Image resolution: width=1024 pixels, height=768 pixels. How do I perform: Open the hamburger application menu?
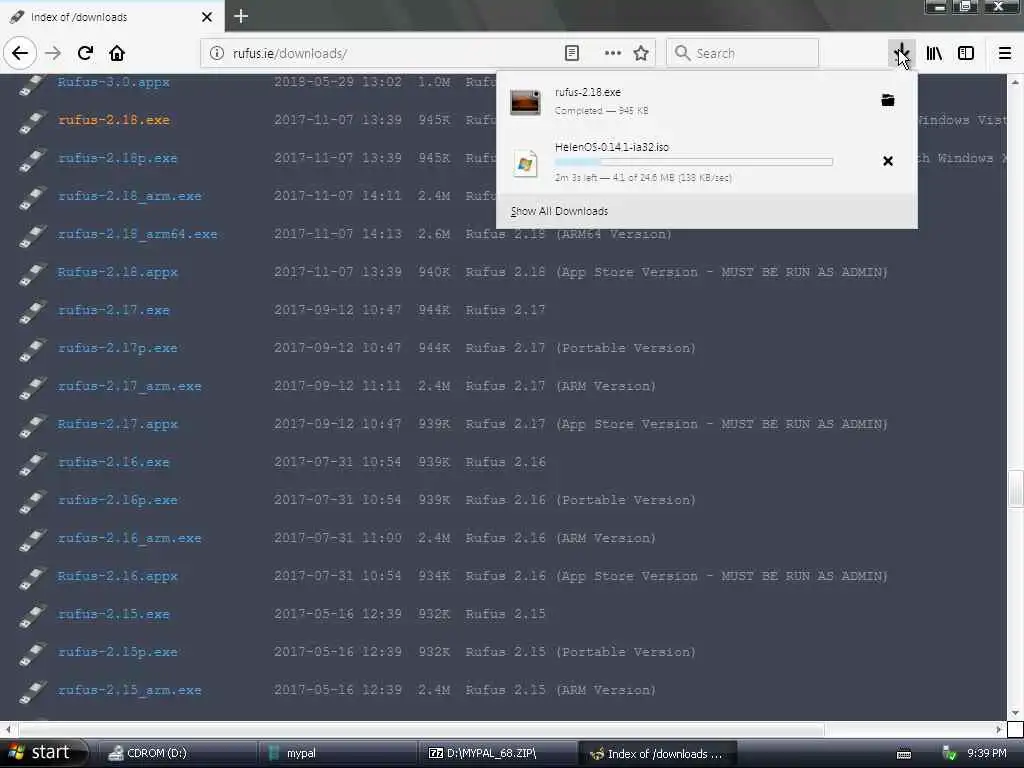1004,54
